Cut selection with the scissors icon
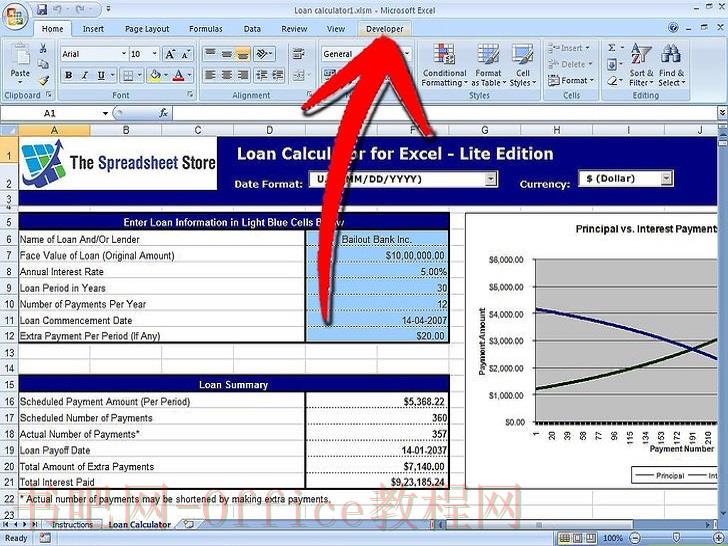 pos(43,48)
